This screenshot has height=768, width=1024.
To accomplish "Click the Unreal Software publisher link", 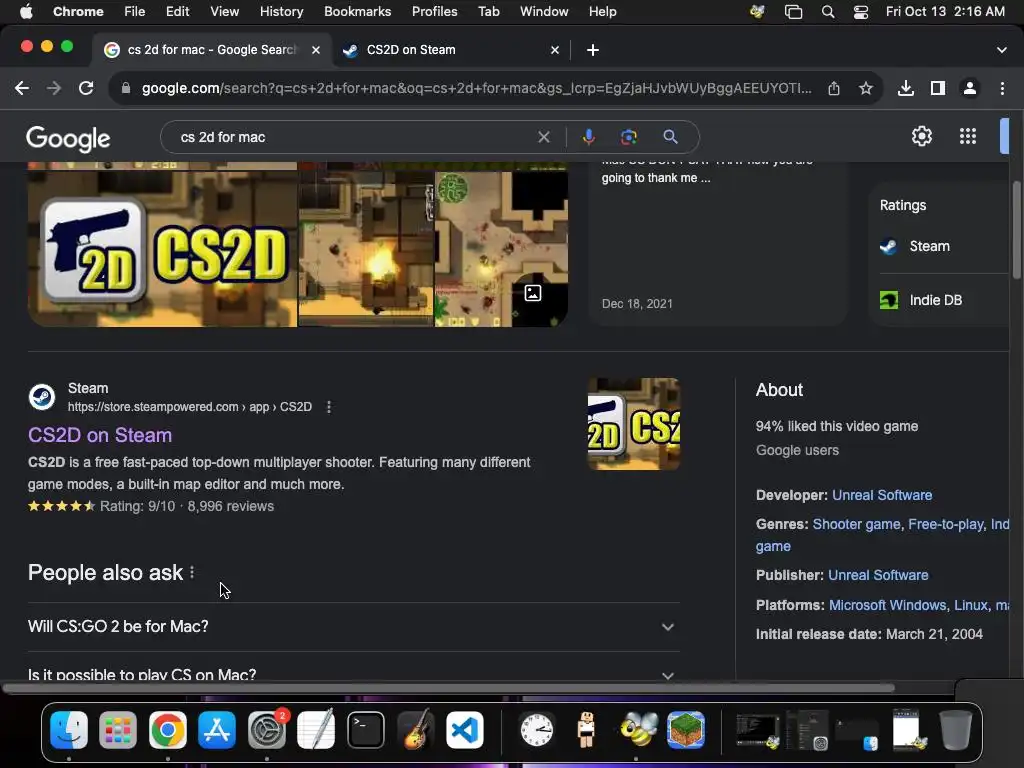I will point(878,575).
